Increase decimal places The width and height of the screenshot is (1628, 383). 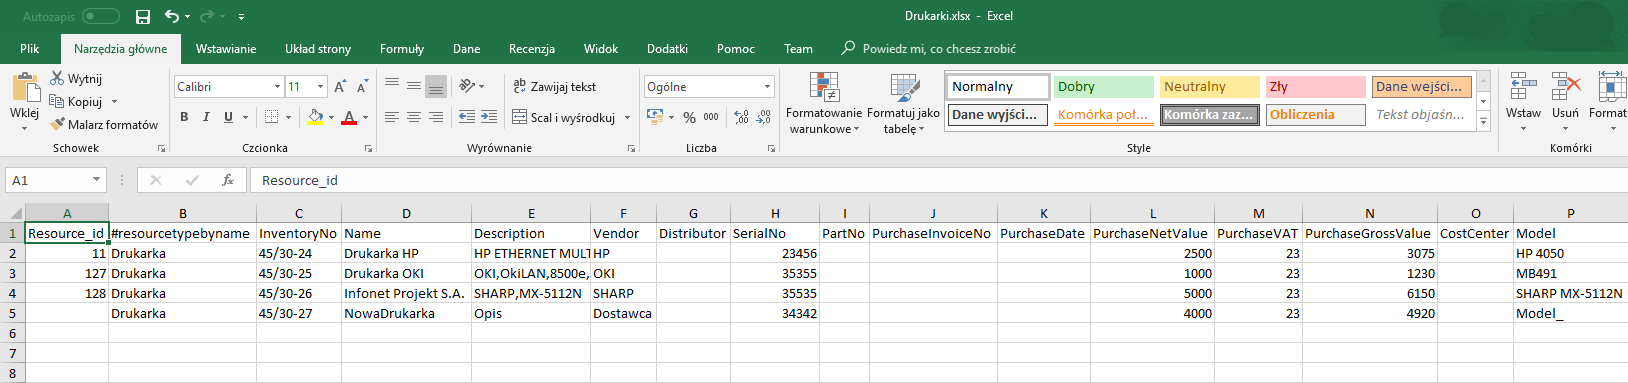[741, 117]
